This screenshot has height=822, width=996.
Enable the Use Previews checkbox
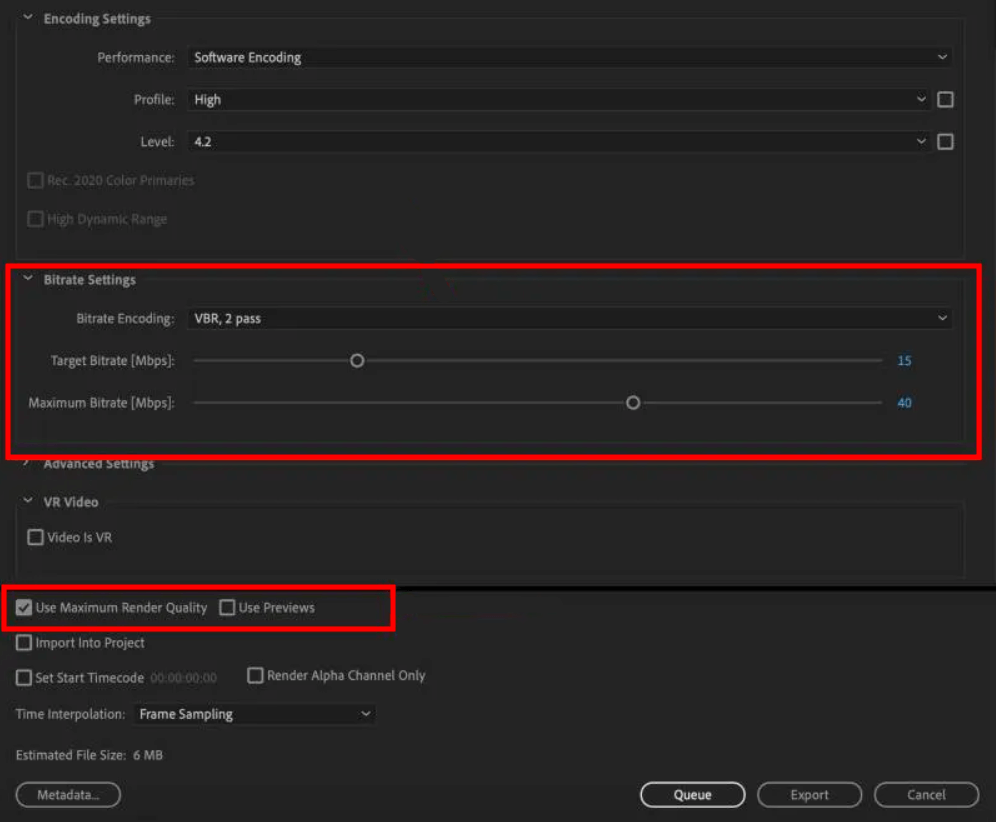[228, 608]
